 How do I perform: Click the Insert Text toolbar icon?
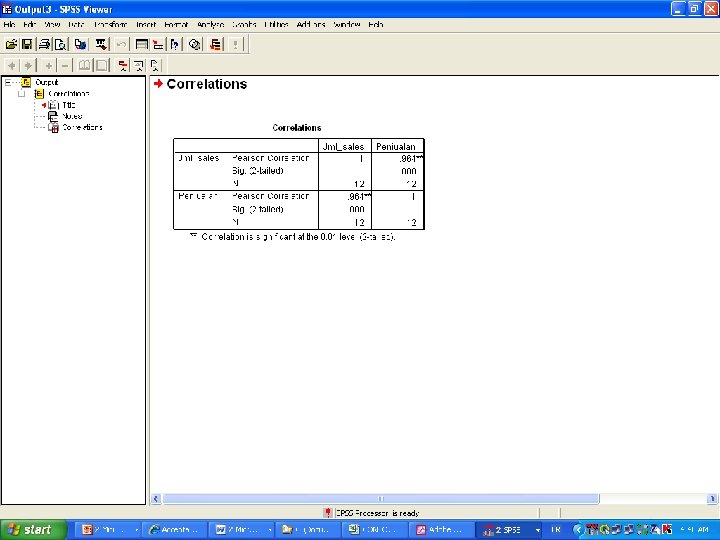(x=155, y=65)
